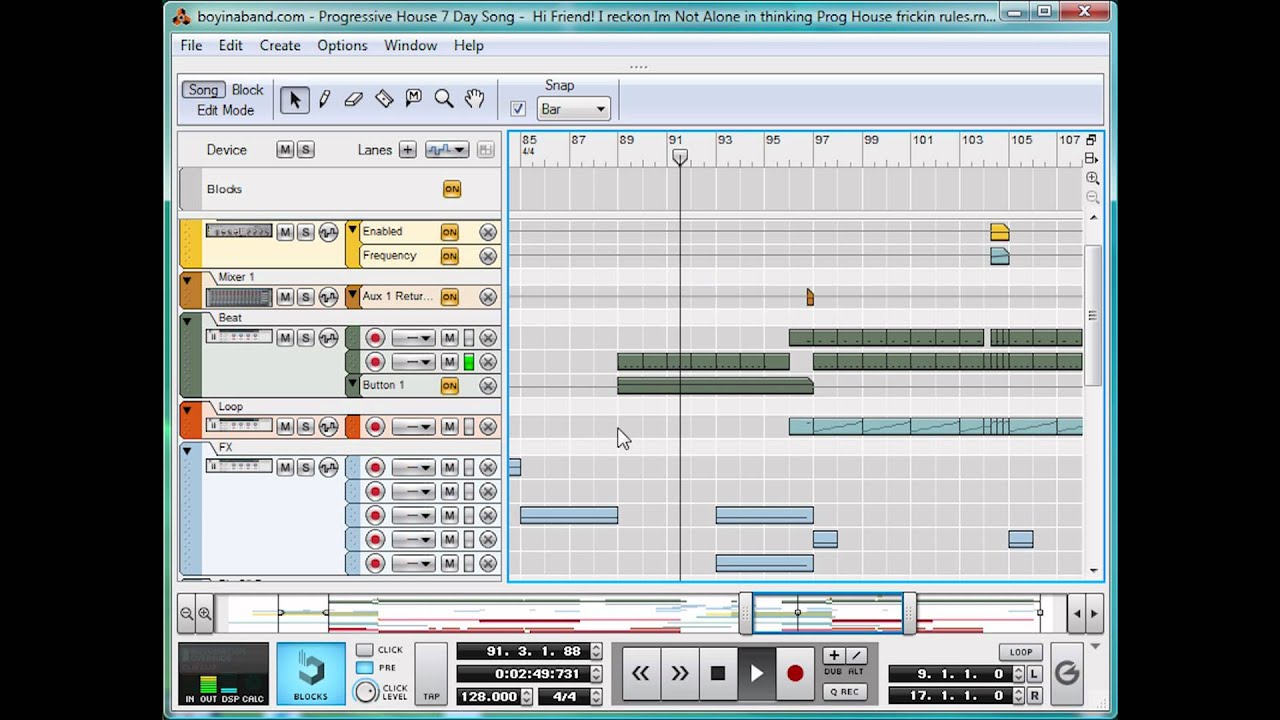
Task: Select the Eraser tool
Action: pos(354,99)
